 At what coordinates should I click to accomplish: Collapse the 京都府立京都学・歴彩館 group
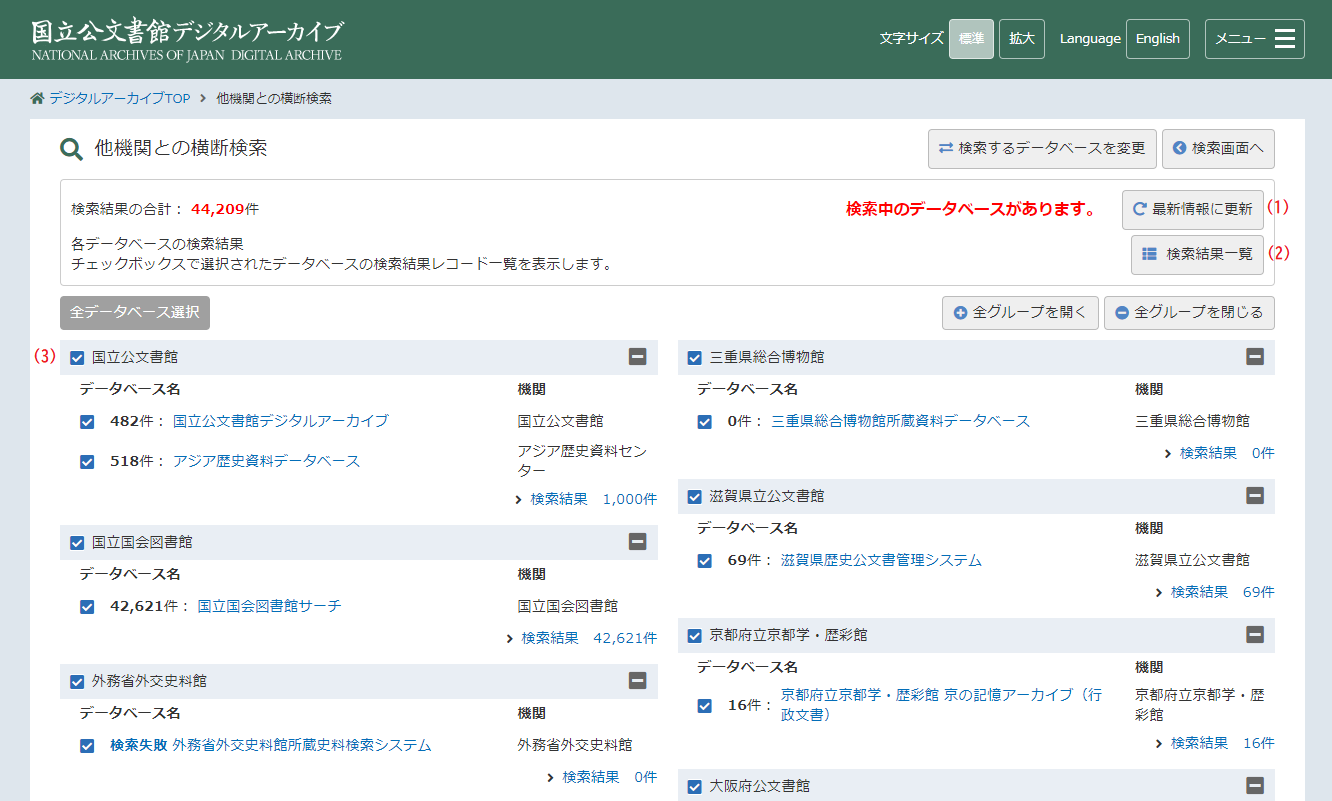(x=1255, y=634)
